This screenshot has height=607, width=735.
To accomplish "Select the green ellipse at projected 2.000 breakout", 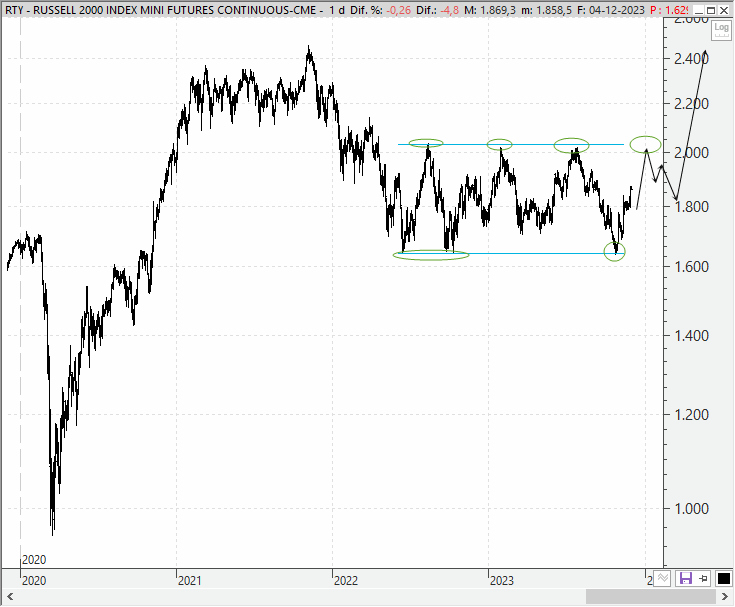I will click(645, 144).
